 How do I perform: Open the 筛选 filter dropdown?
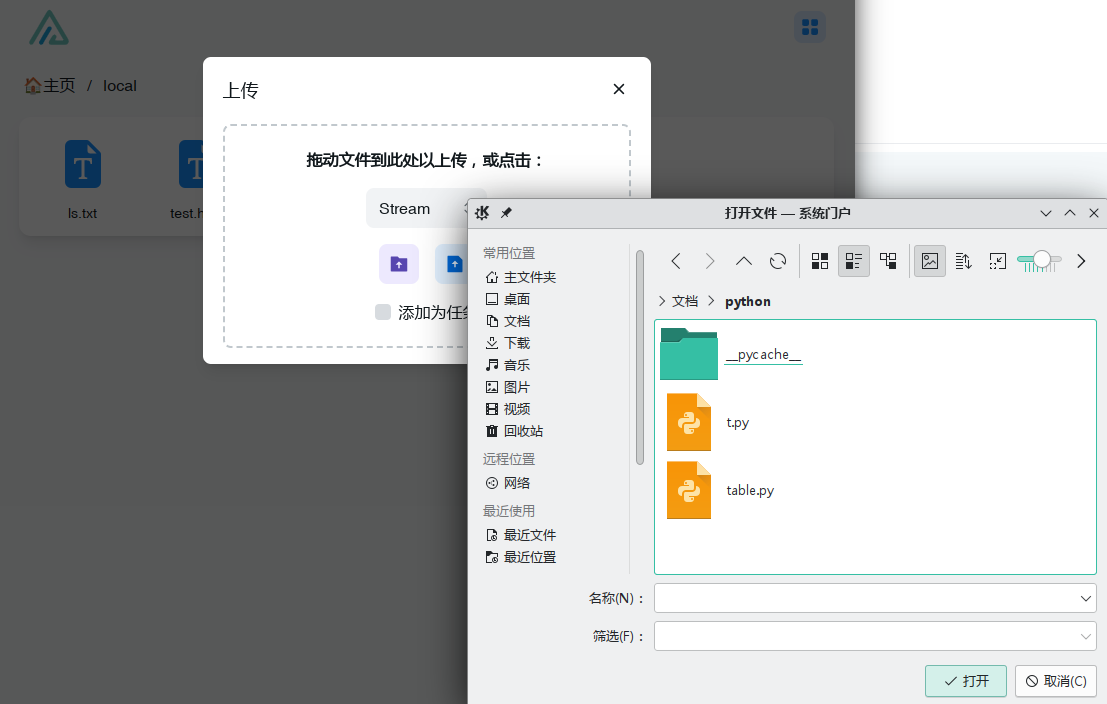point(1086,636)
